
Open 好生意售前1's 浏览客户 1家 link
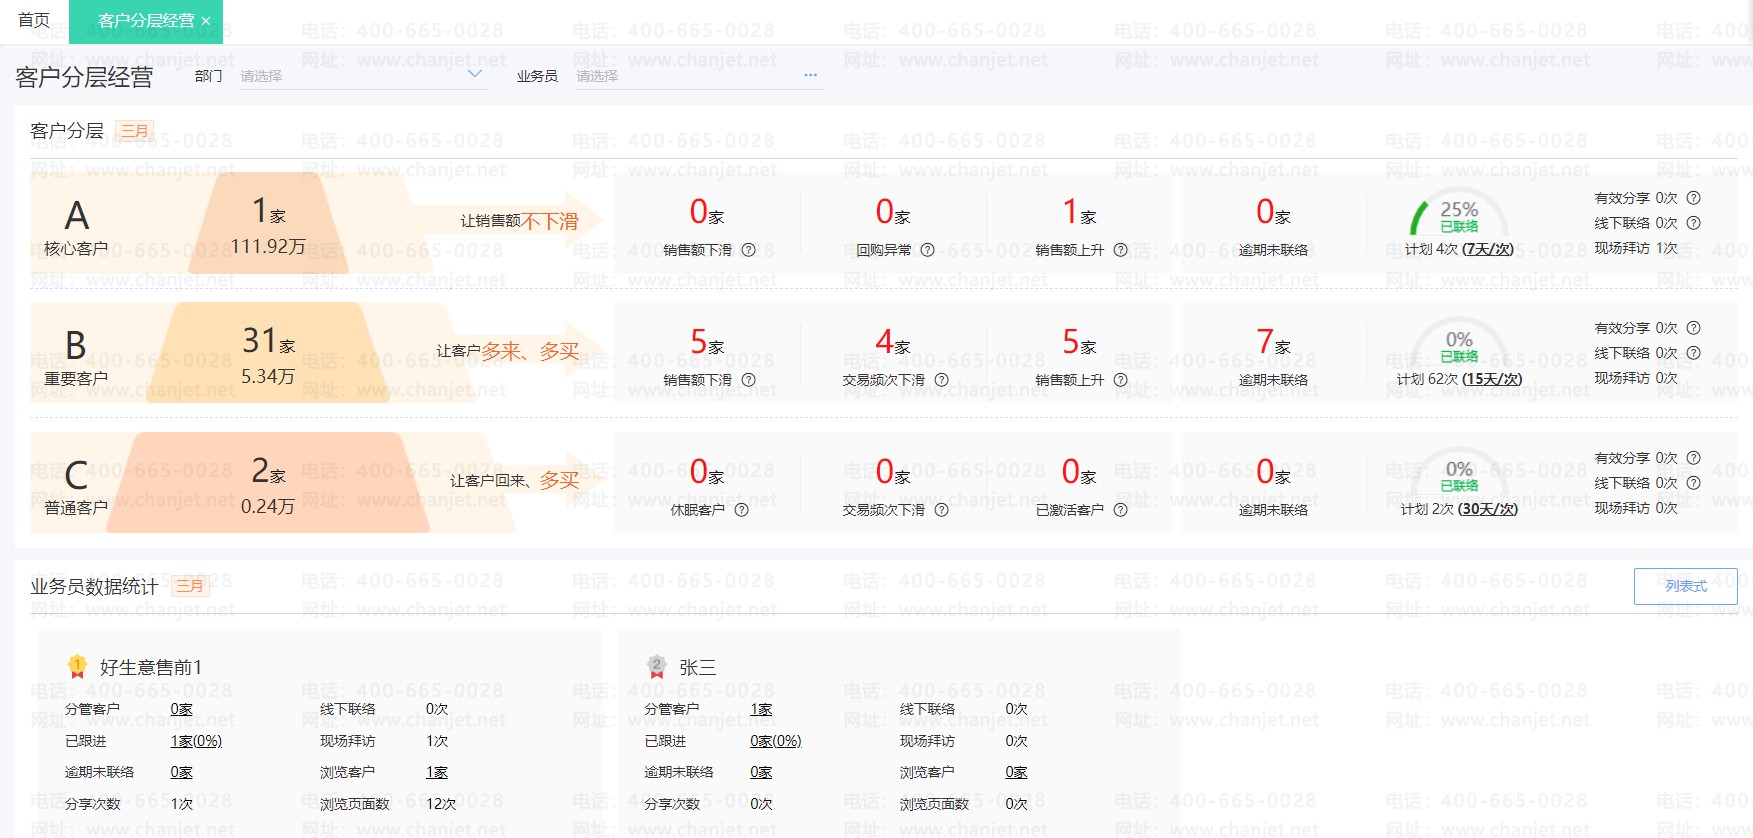(x=437, y=772)
